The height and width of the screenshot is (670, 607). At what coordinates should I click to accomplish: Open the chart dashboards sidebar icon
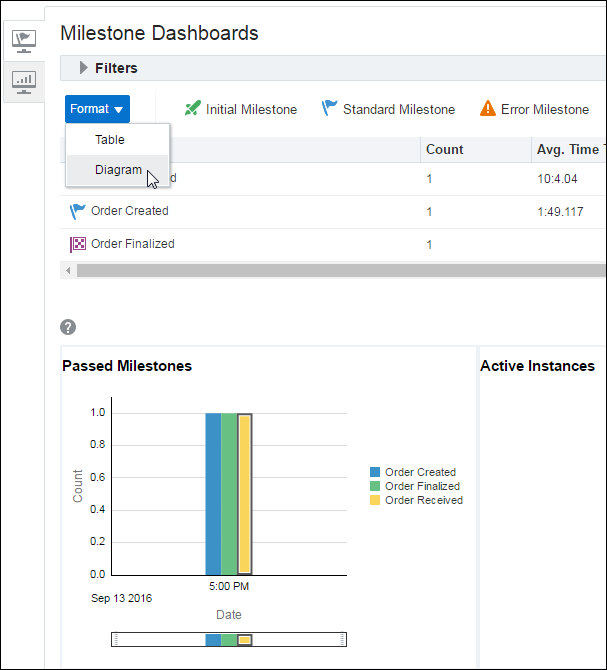pos(23,82)
